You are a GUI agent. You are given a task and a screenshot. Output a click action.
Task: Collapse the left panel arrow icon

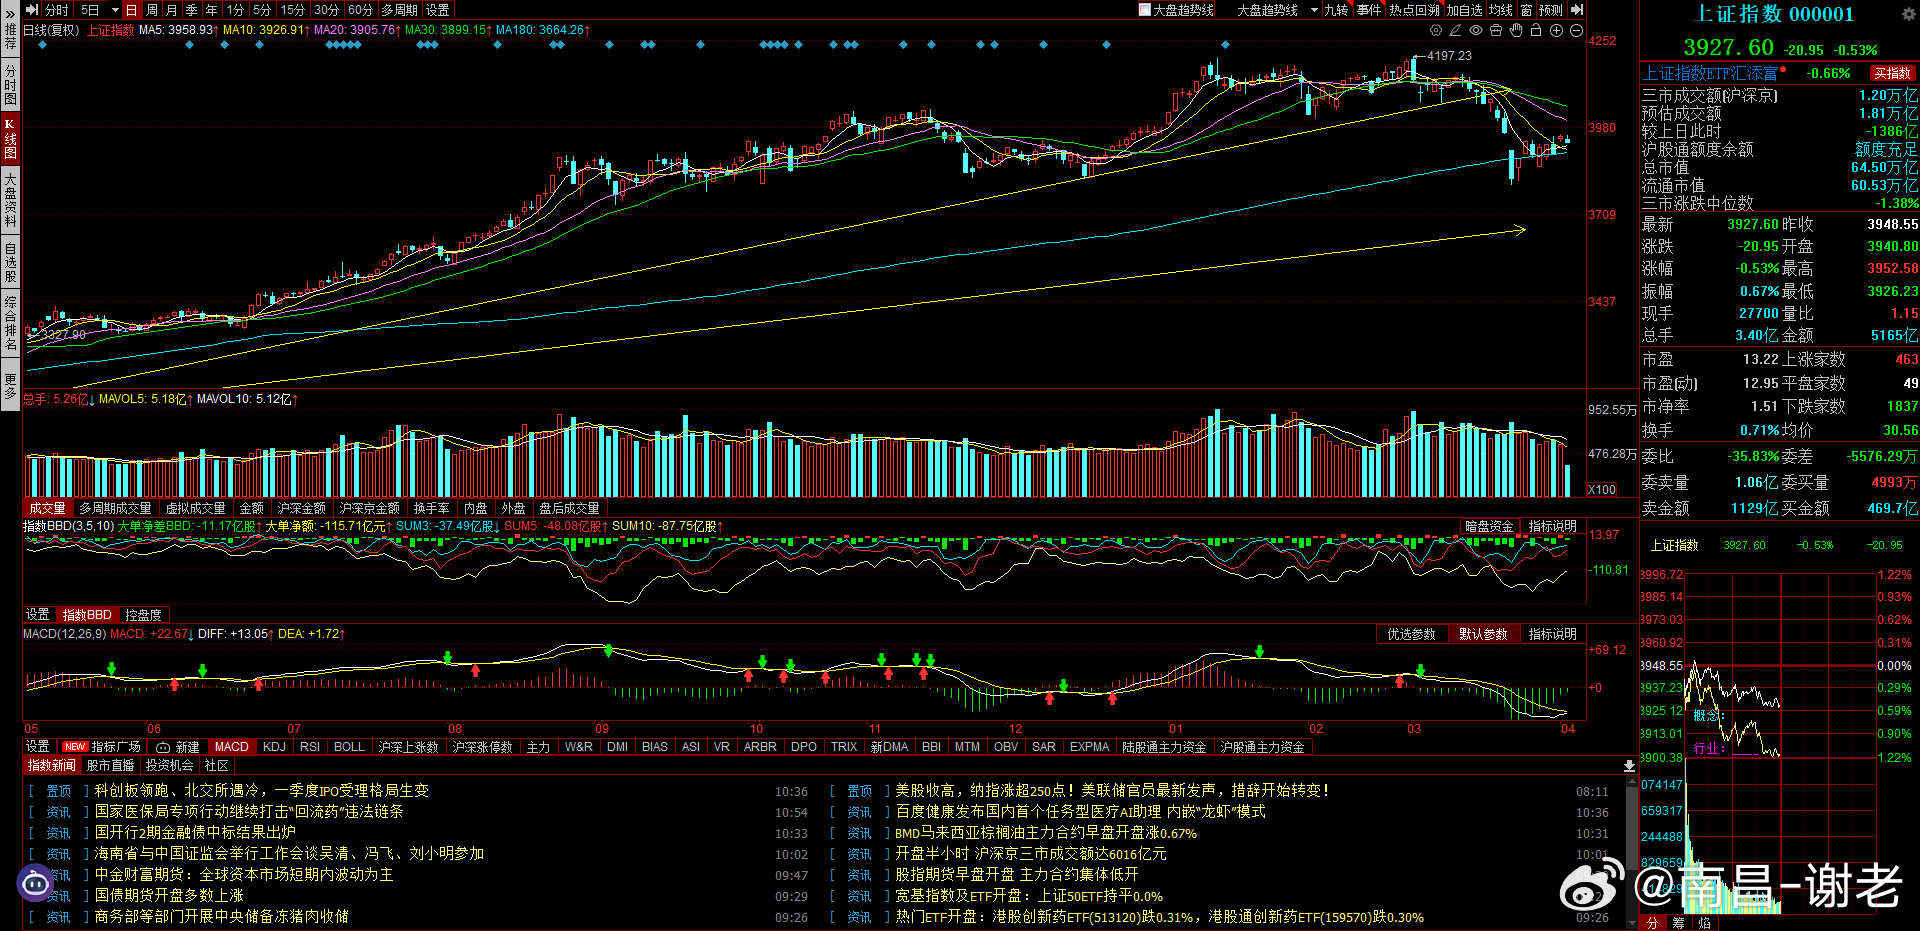[x=32, y=10]
